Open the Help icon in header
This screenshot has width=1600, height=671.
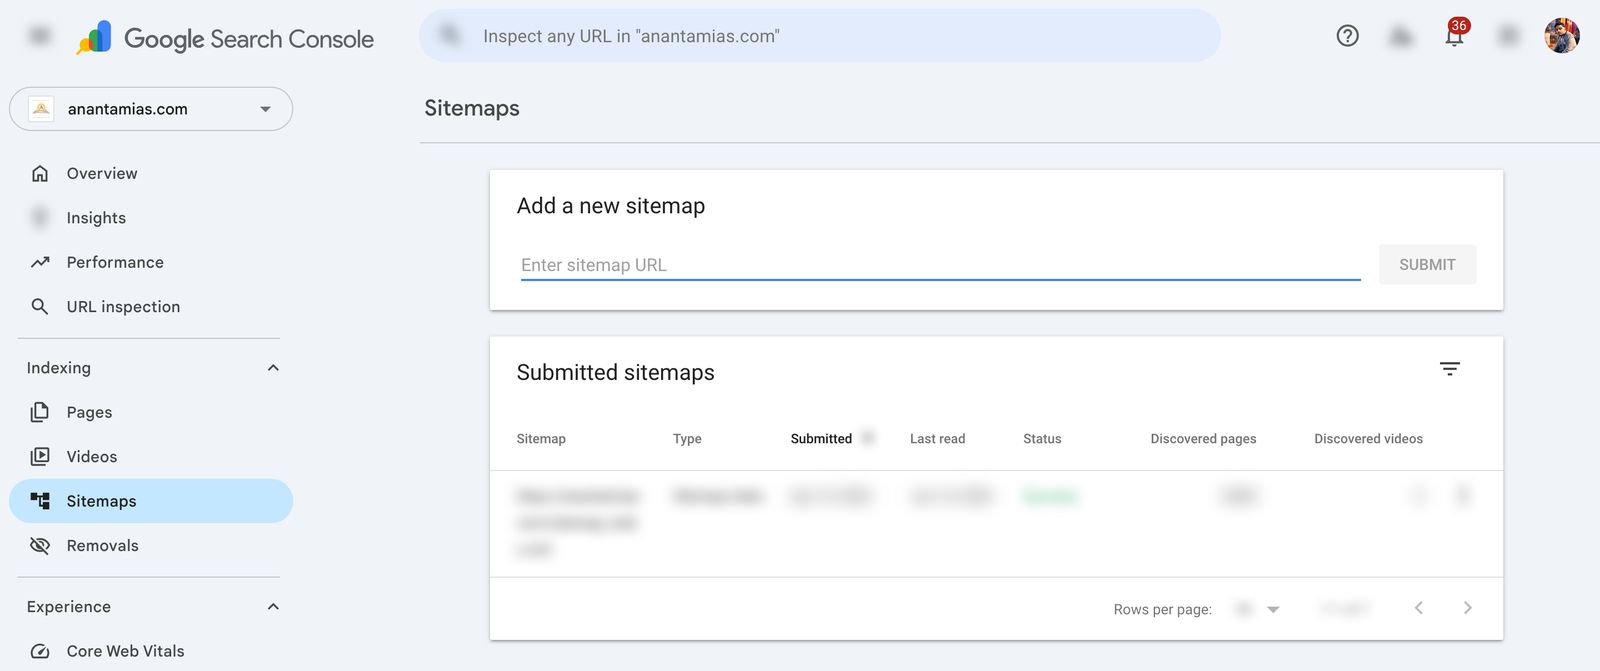(1347, 36)
